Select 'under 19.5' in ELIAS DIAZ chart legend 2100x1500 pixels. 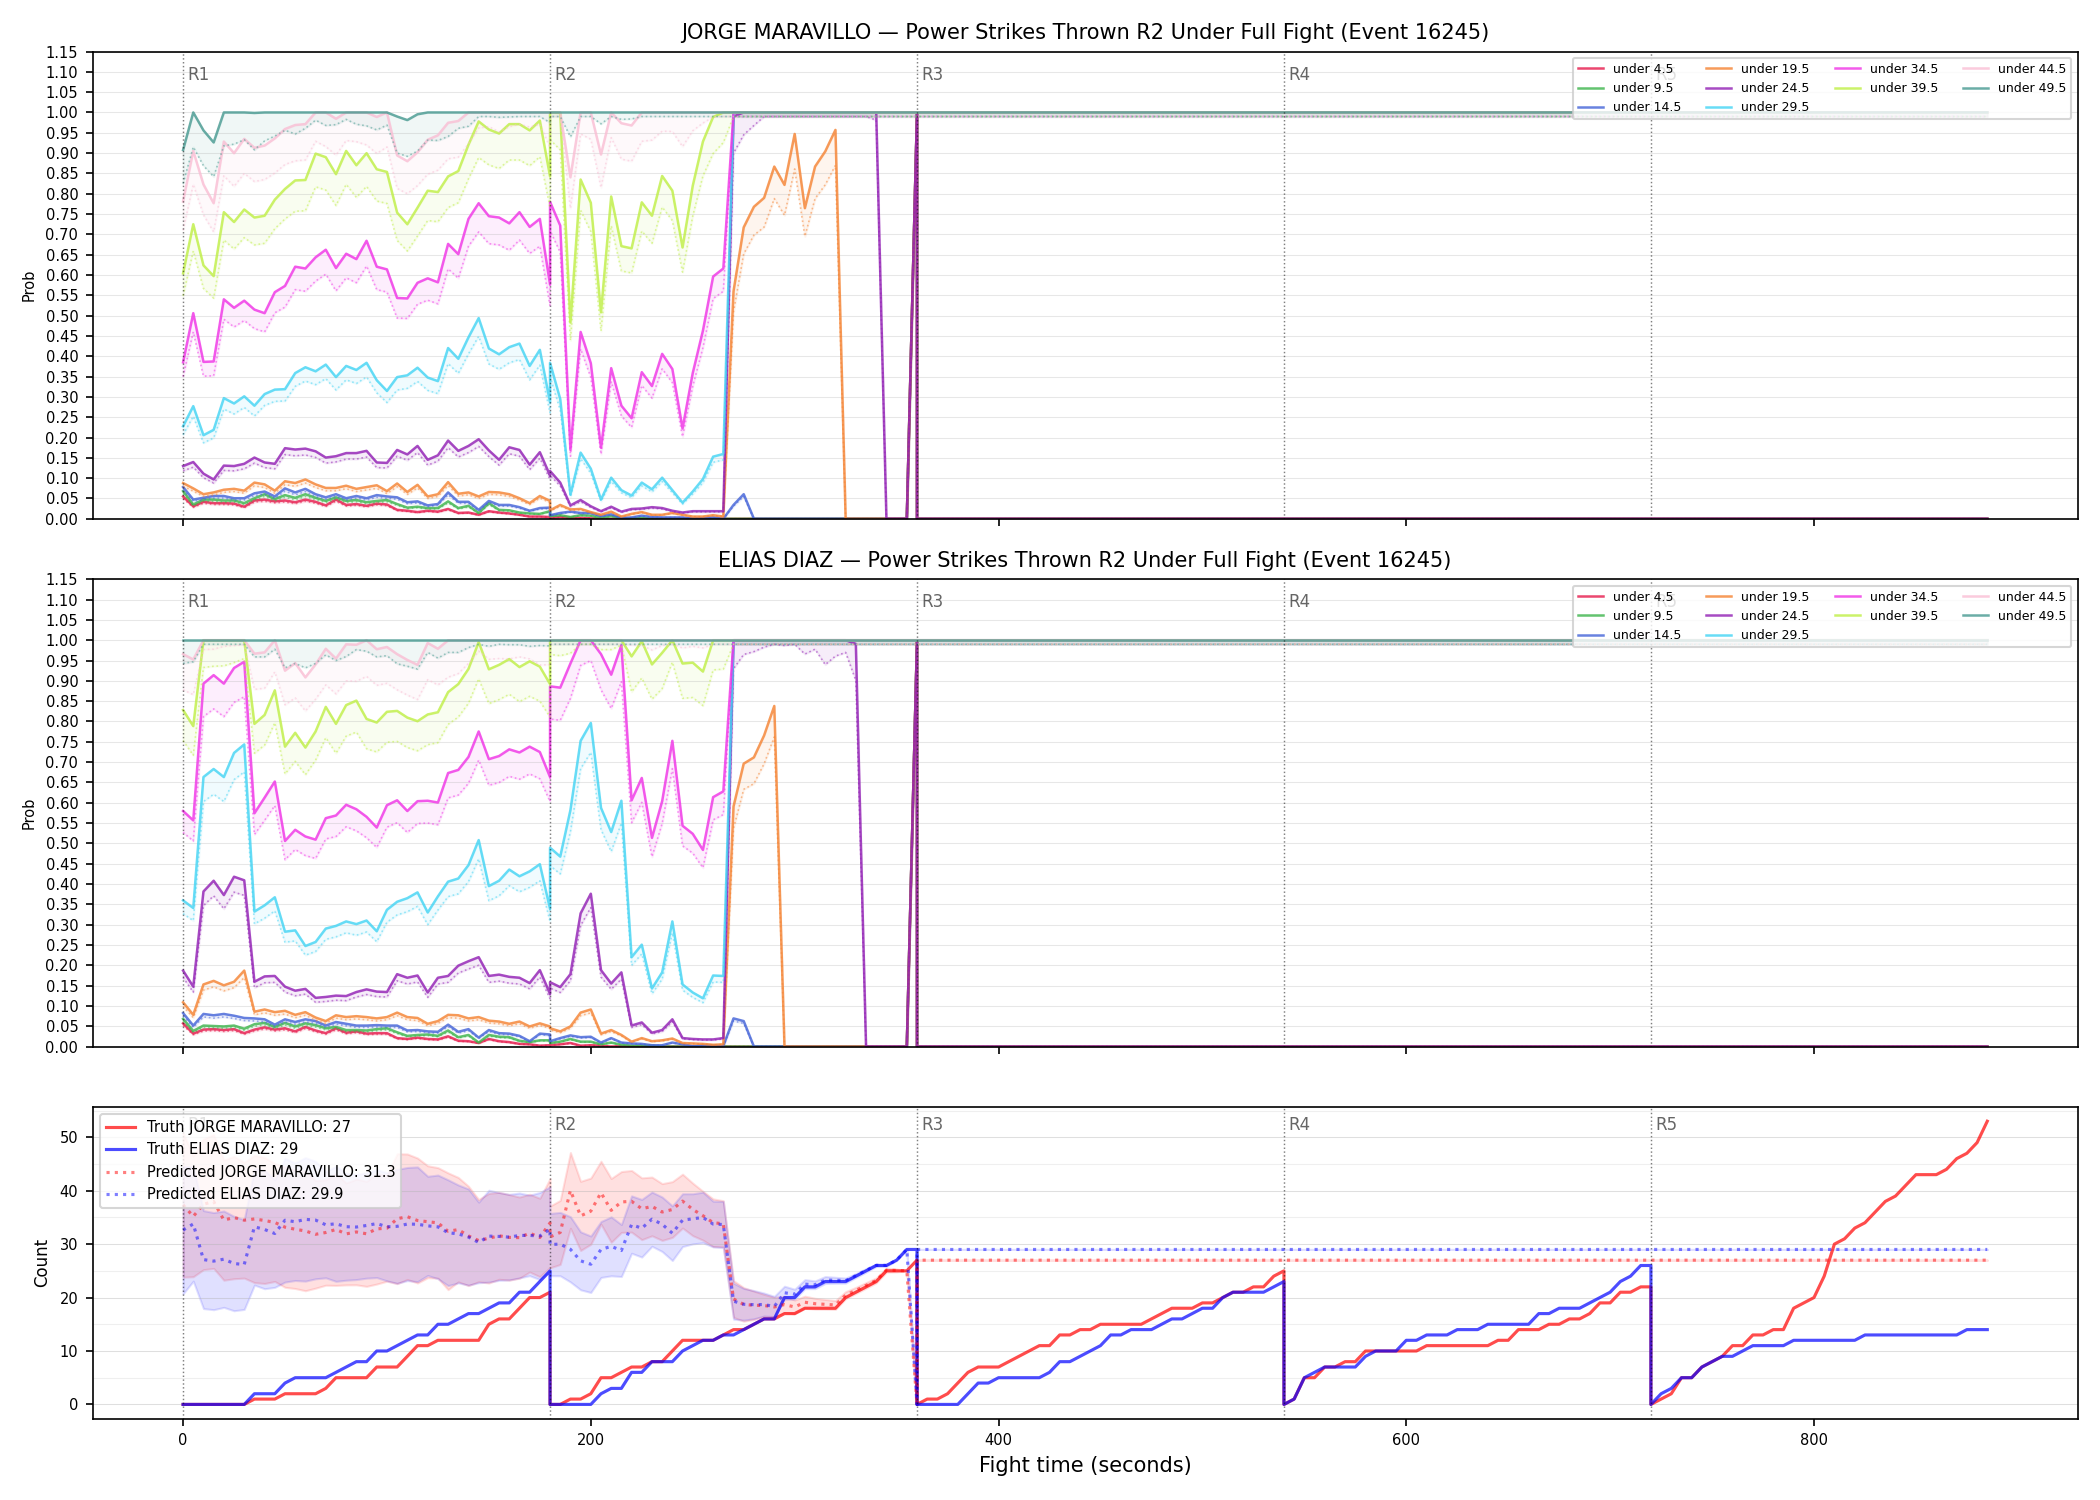click(x=1774, y=597)
